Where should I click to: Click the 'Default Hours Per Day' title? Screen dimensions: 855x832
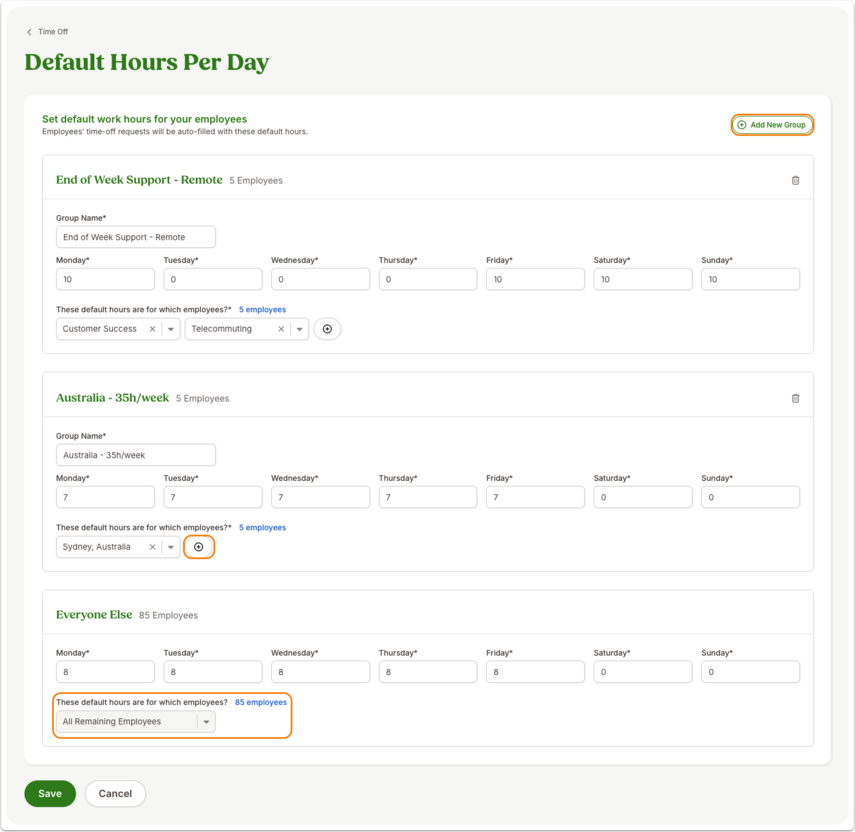[147, 62]
